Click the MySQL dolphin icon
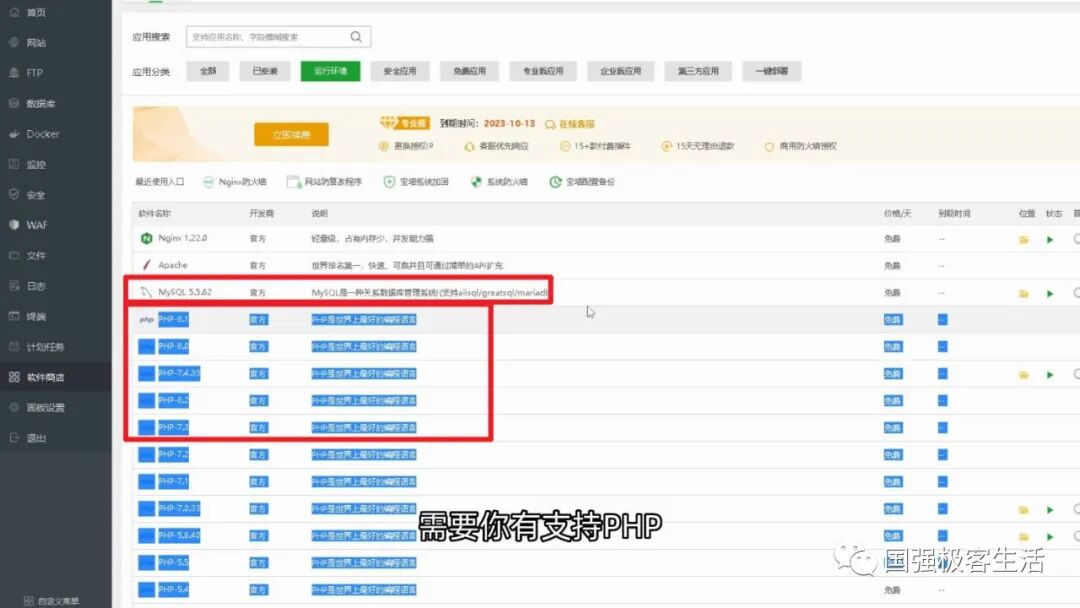This screenshot has height=608, width=1080. pyautogui.click(x=146, y=292)
